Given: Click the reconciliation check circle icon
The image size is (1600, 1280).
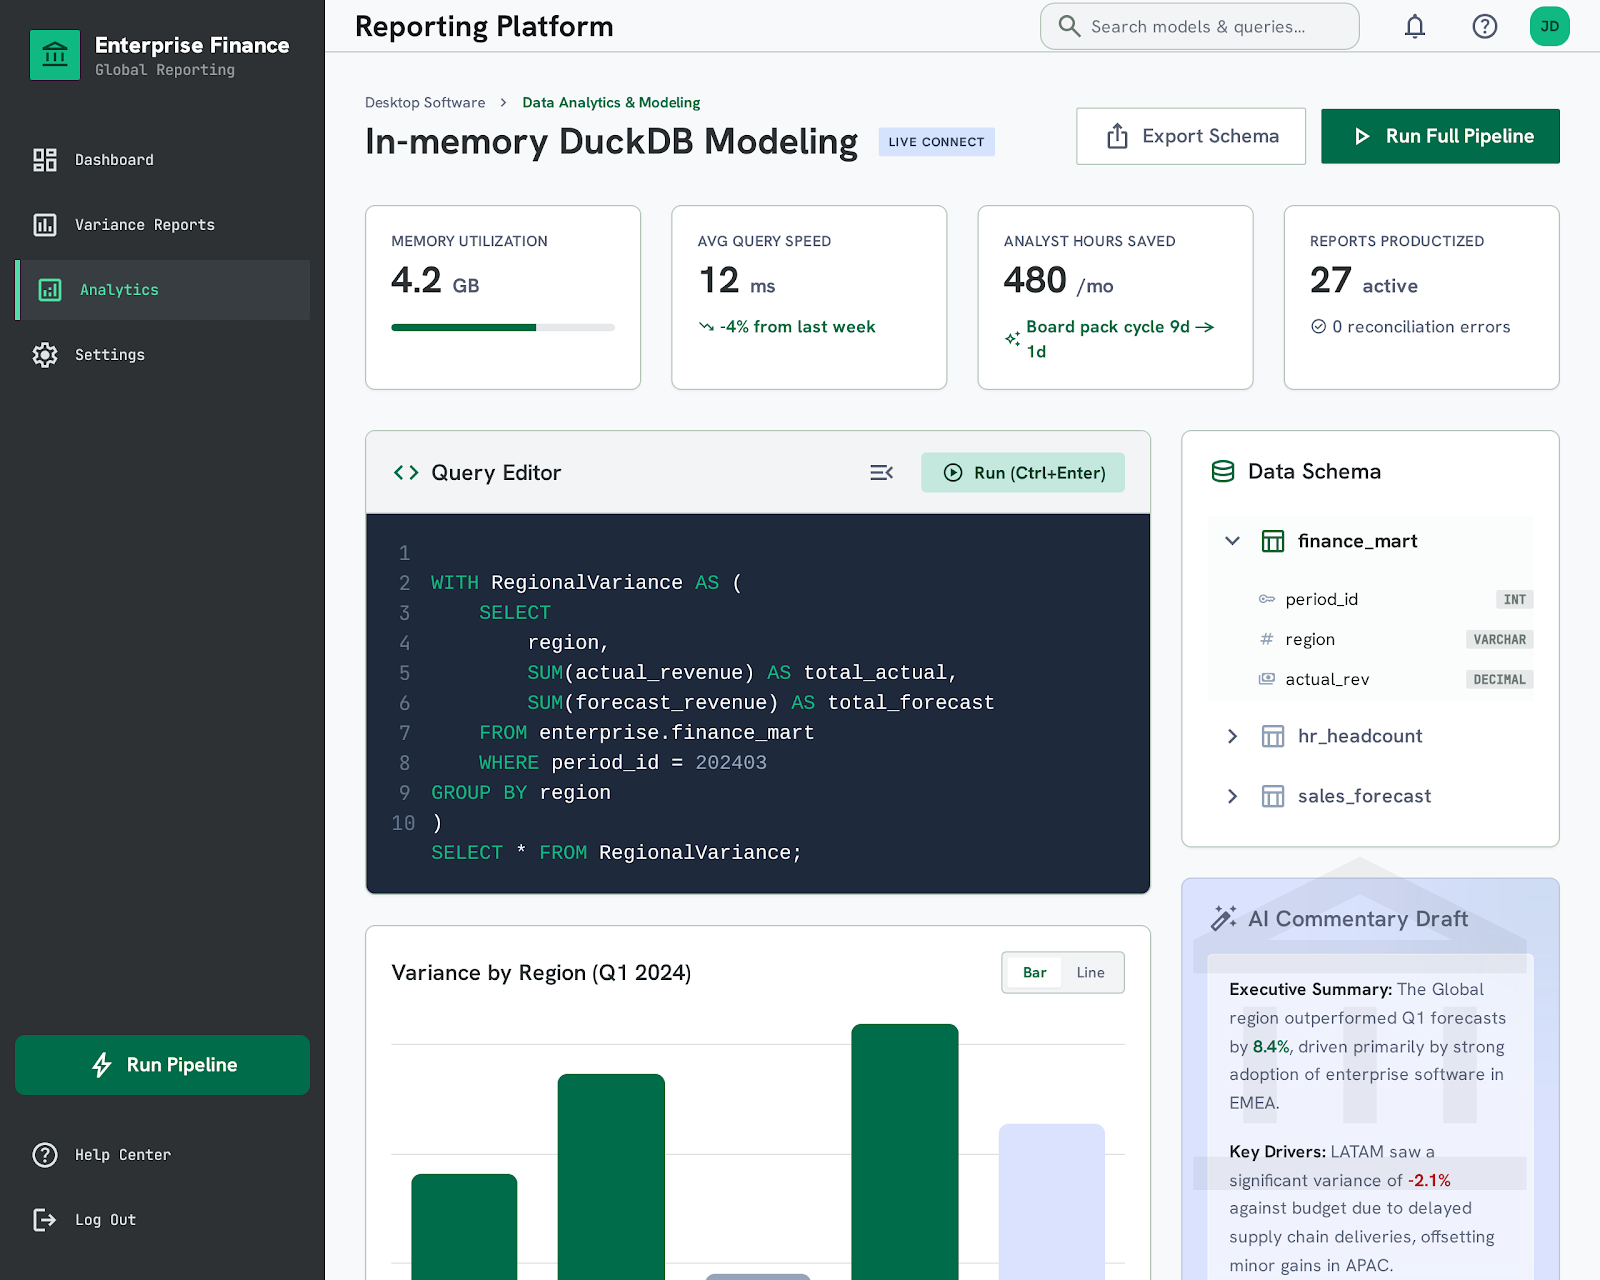Looking at the screenshot, I should (x=1319, y=326).
